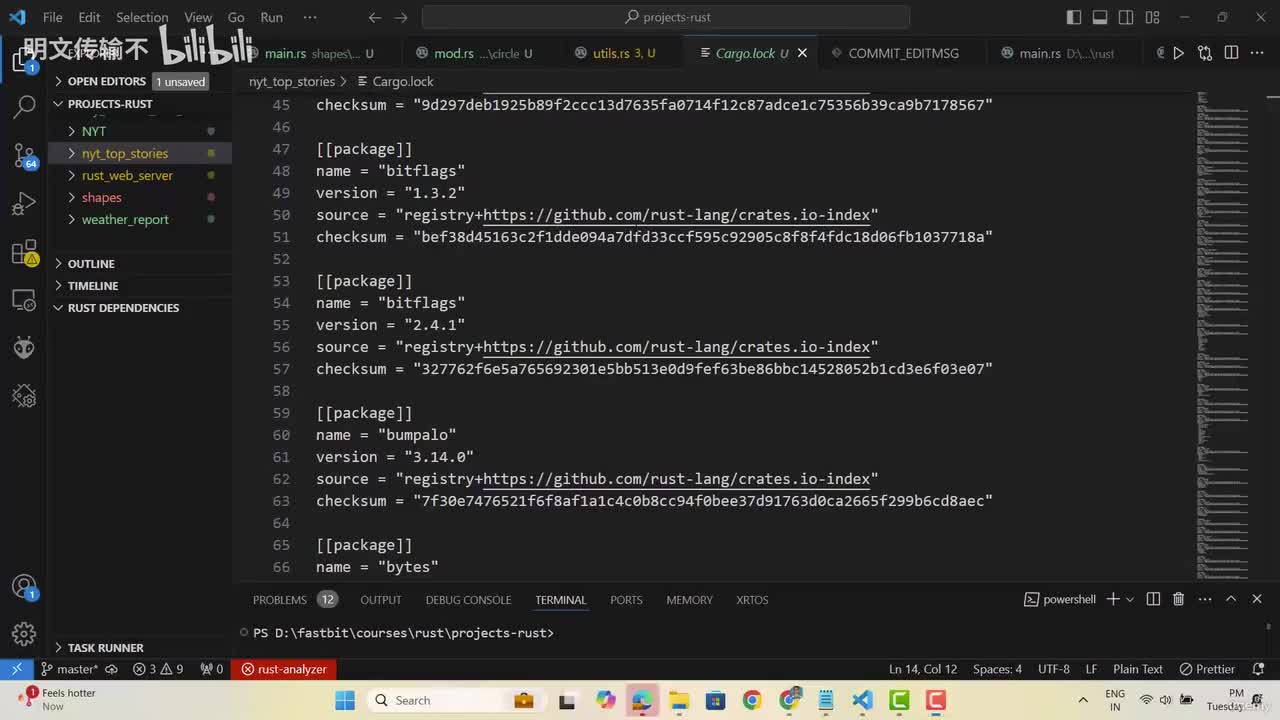This screenshot has width=1280, height=720.
Task: Open the Run and Debug view
Action: [x=24, y=204]
